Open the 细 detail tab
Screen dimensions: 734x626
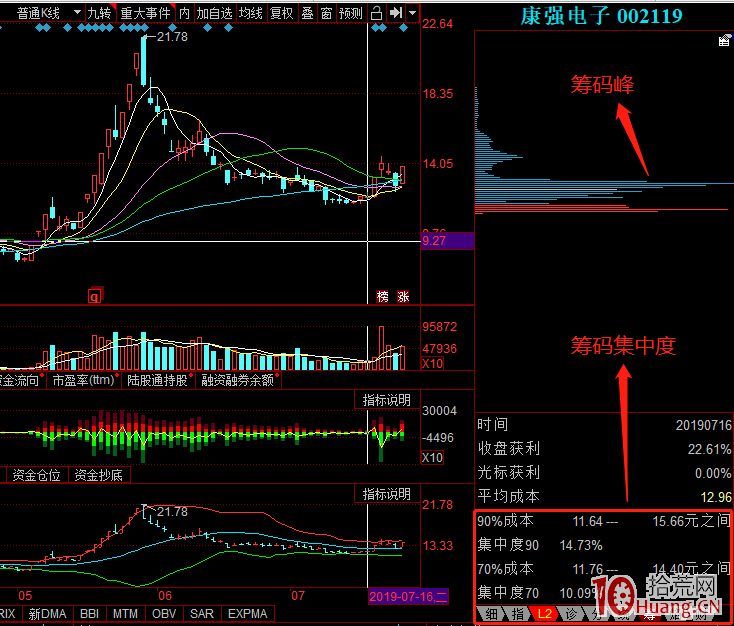(491, 614)
